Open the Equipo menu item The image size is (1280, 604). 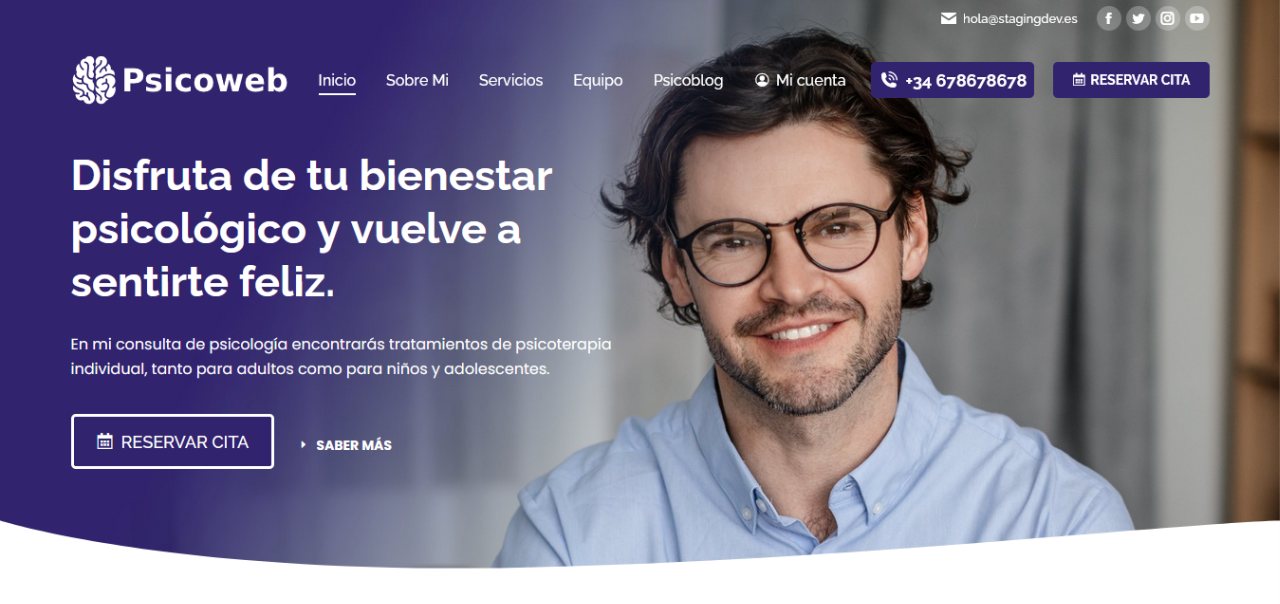click(x=598, y=80)
